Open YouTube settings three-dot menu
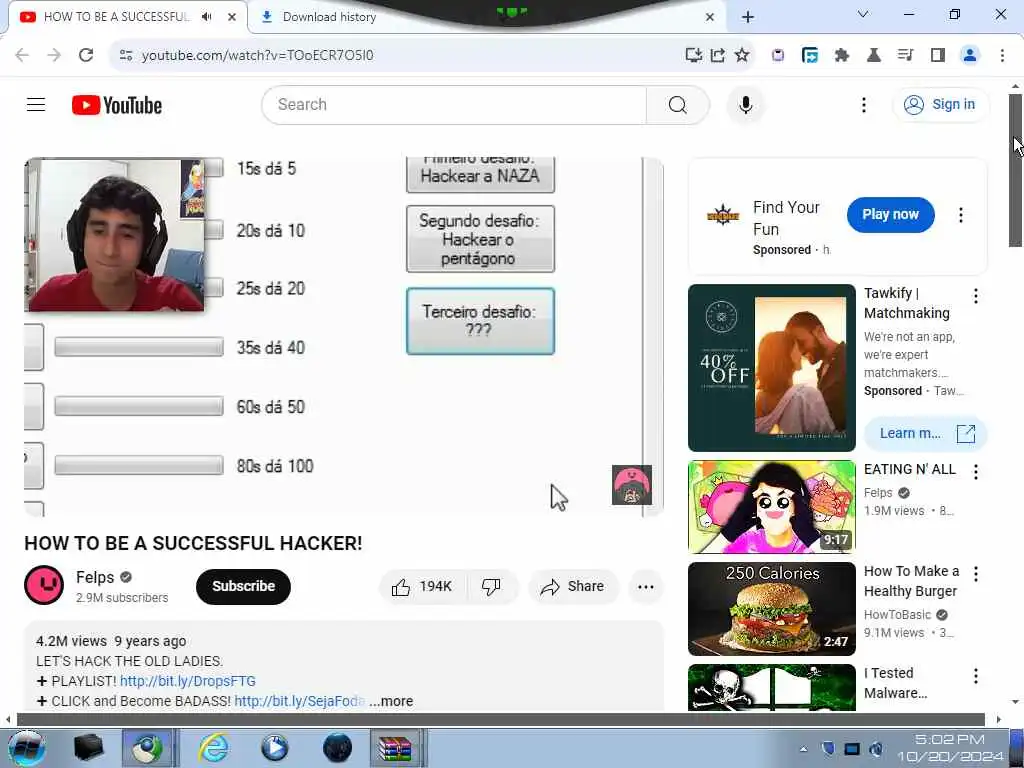1024x768 pixels. [863, 104]
